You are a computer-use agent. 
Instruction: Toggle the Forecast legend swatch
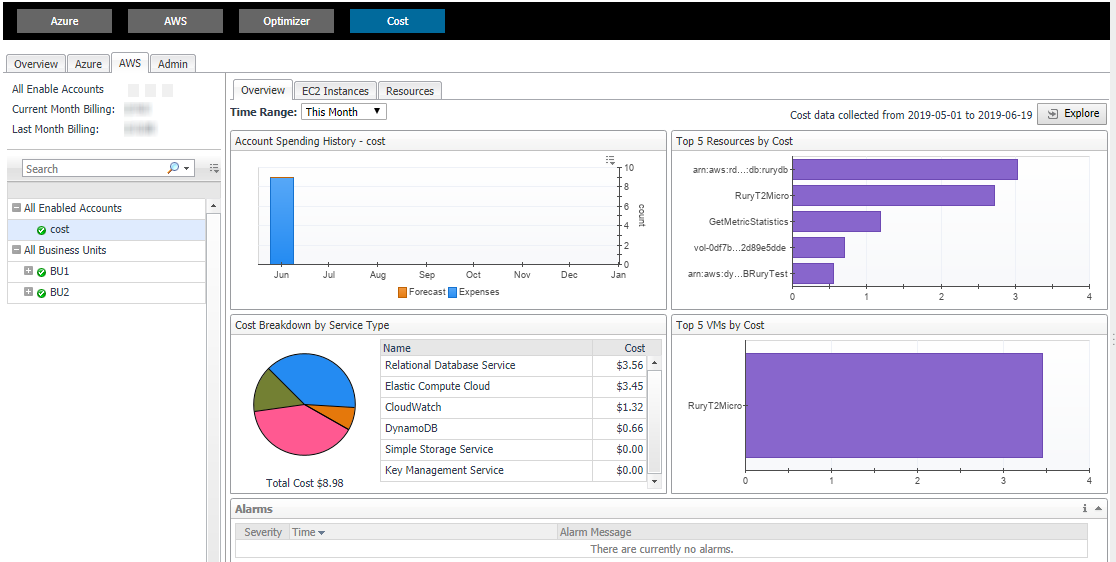402,292
